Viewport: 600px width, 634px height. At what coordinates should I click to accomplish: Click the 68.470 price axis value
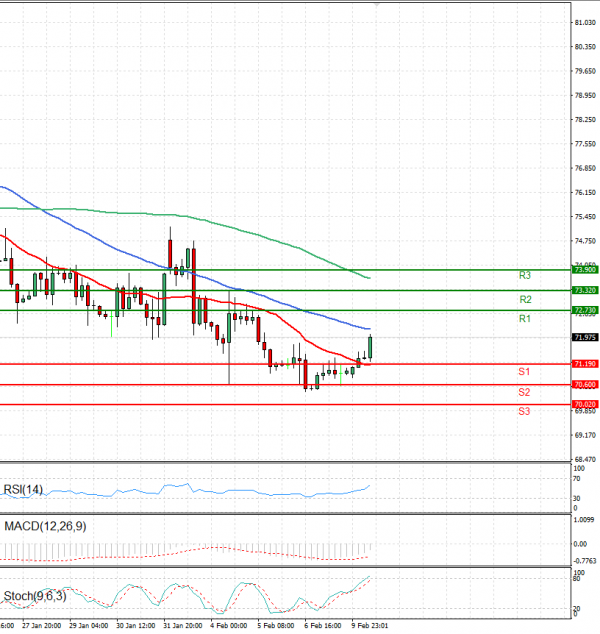tap(585, 459)
